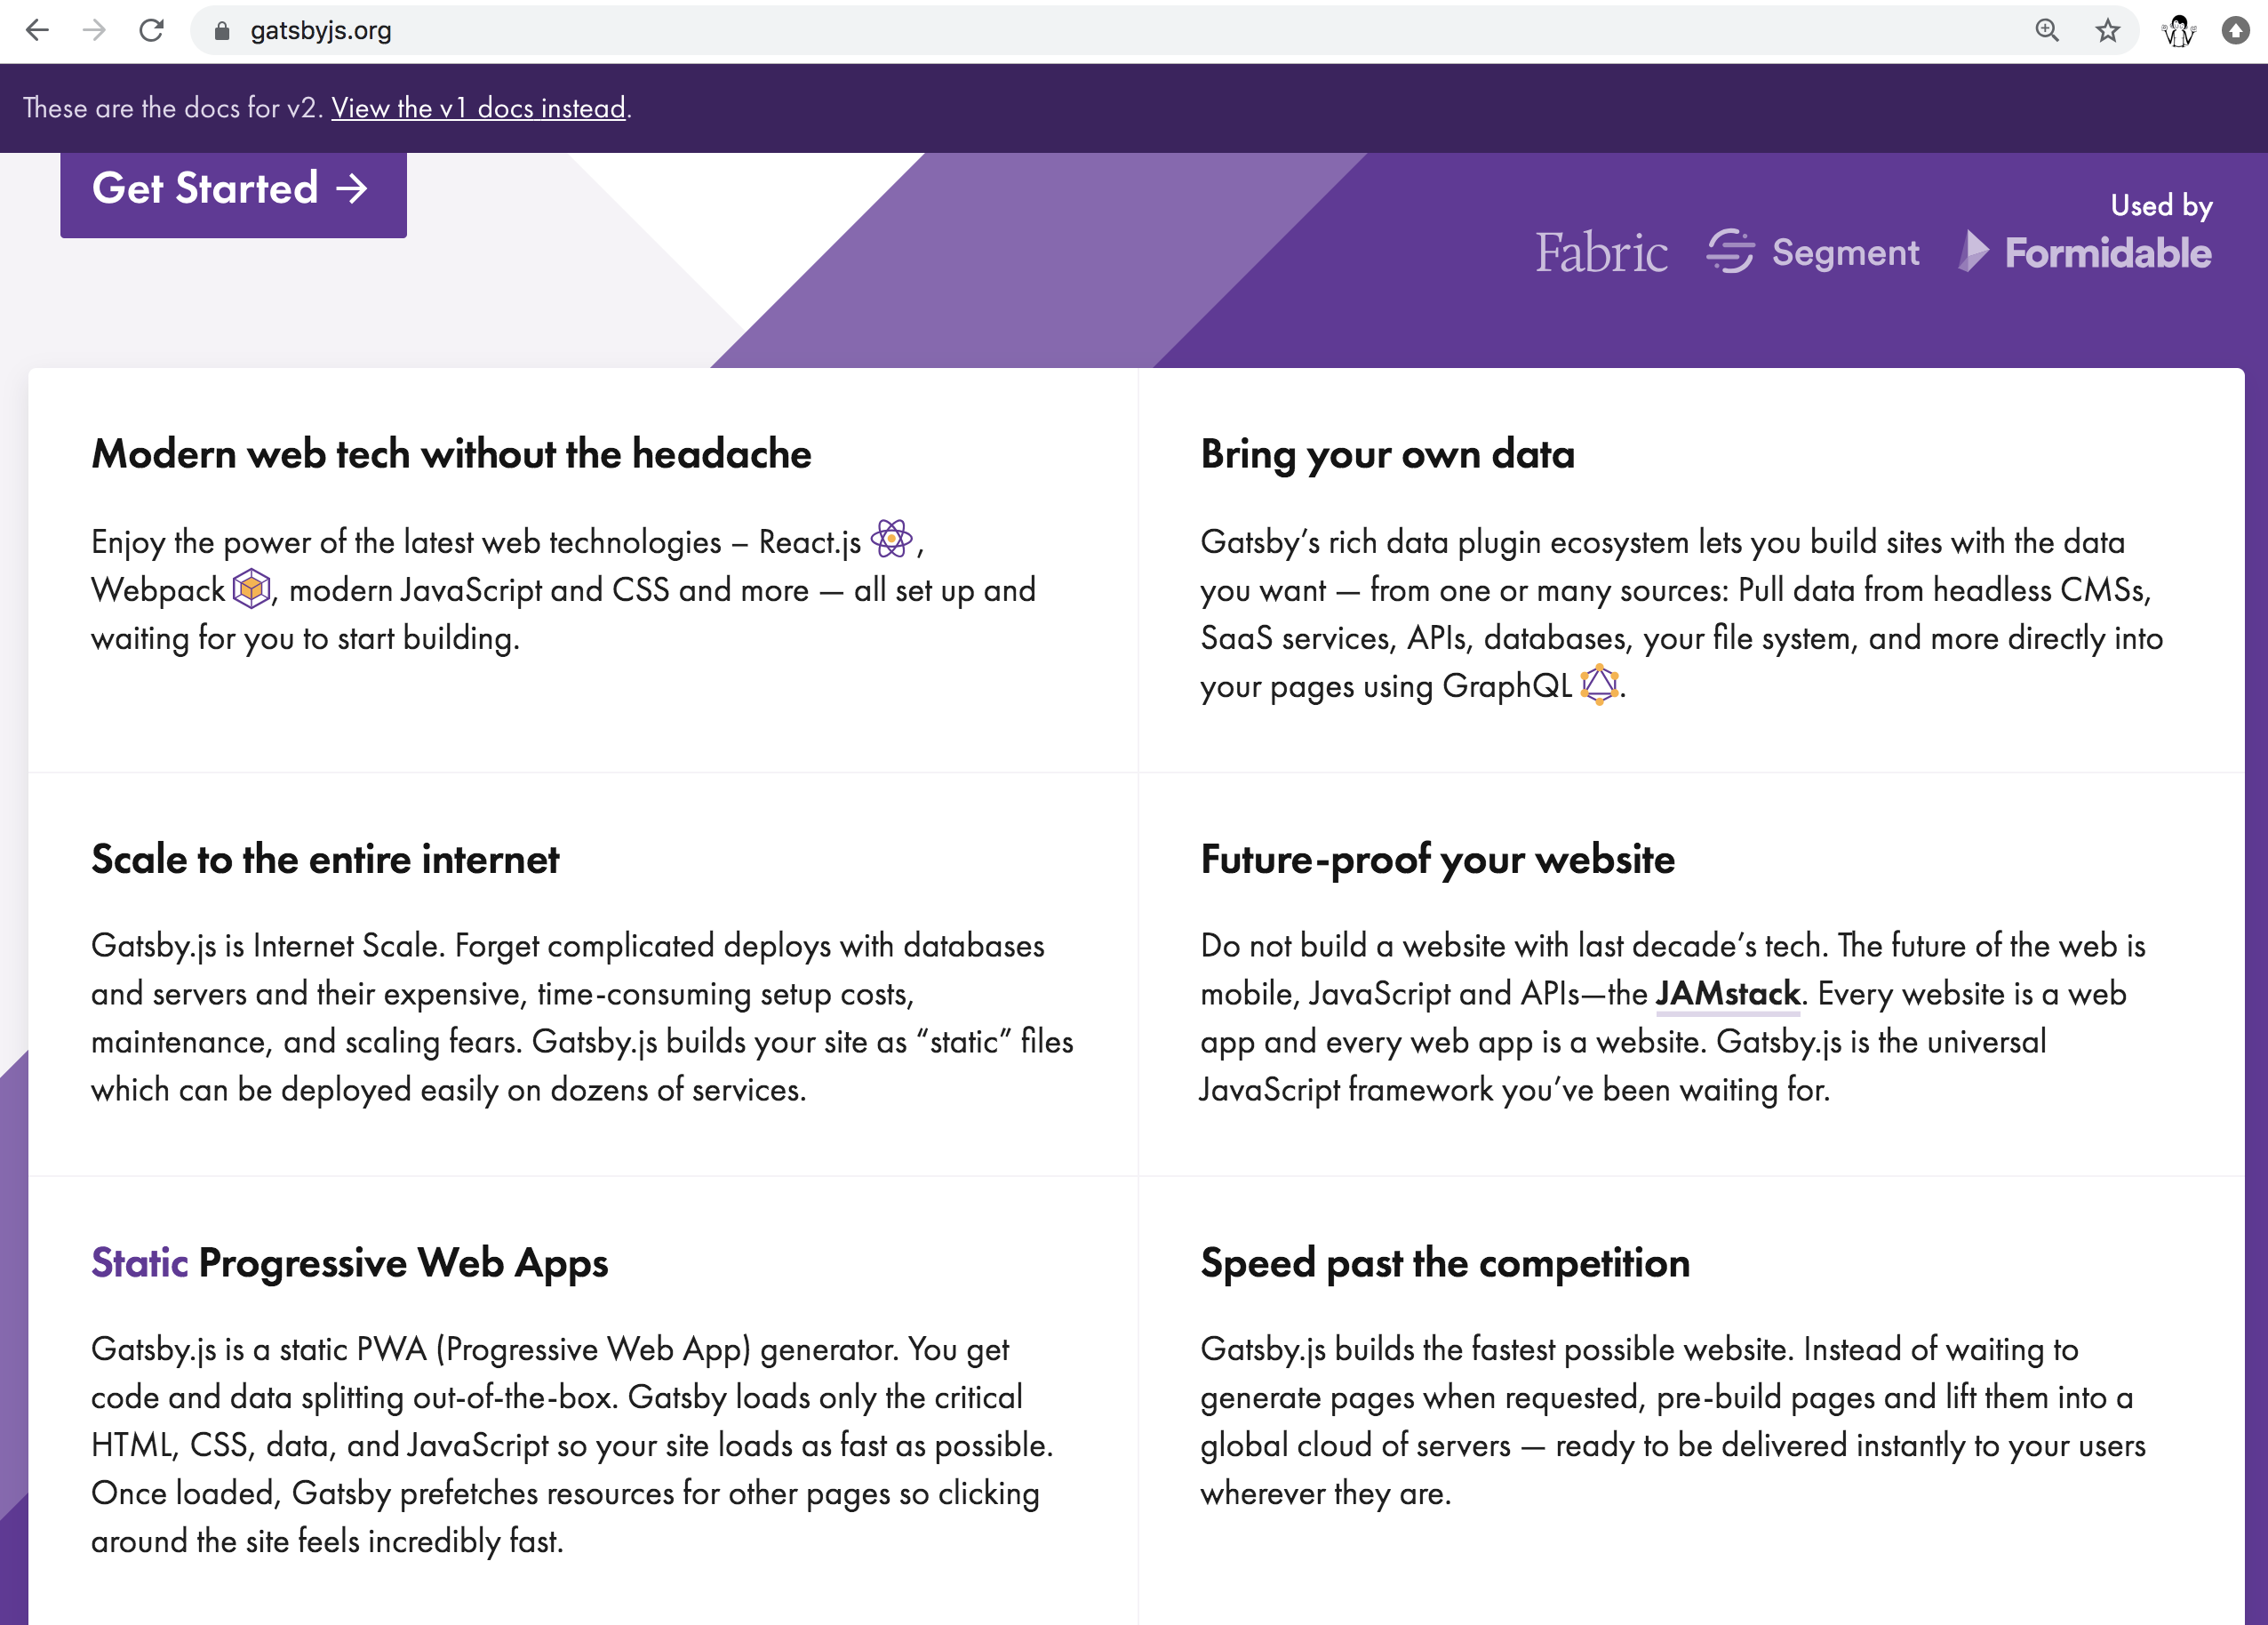Click the arrow inside the Get Started button

[x=352, y=189]
